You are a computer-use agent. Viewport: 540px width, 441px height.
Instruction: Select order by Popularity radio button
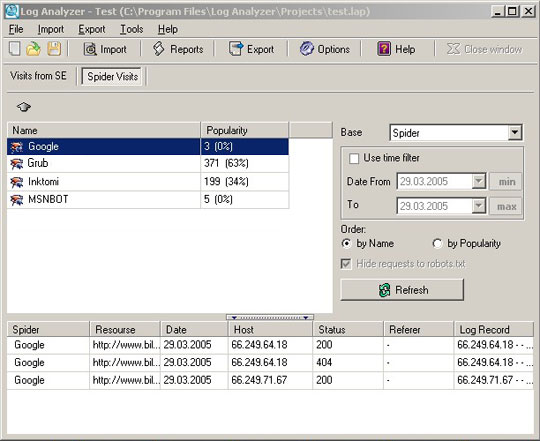[x=437, y=243]
